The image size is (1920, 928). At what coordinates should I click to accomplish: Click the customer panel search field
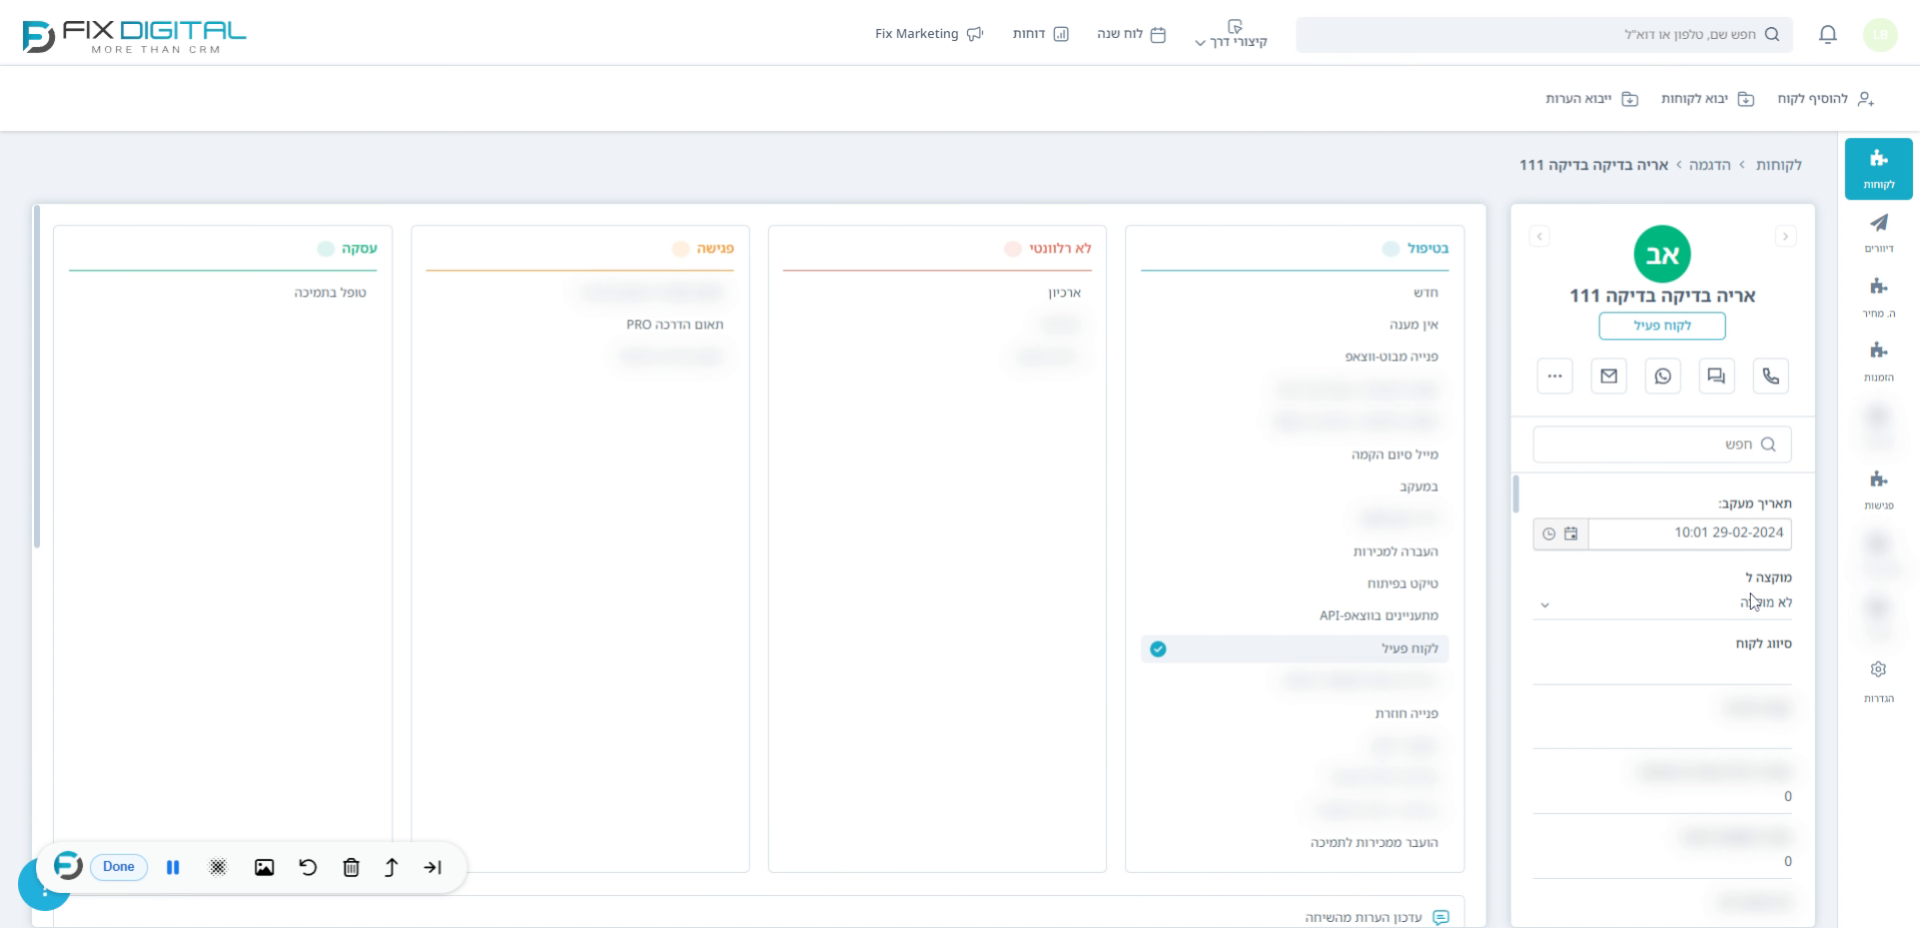[1662, 444]
